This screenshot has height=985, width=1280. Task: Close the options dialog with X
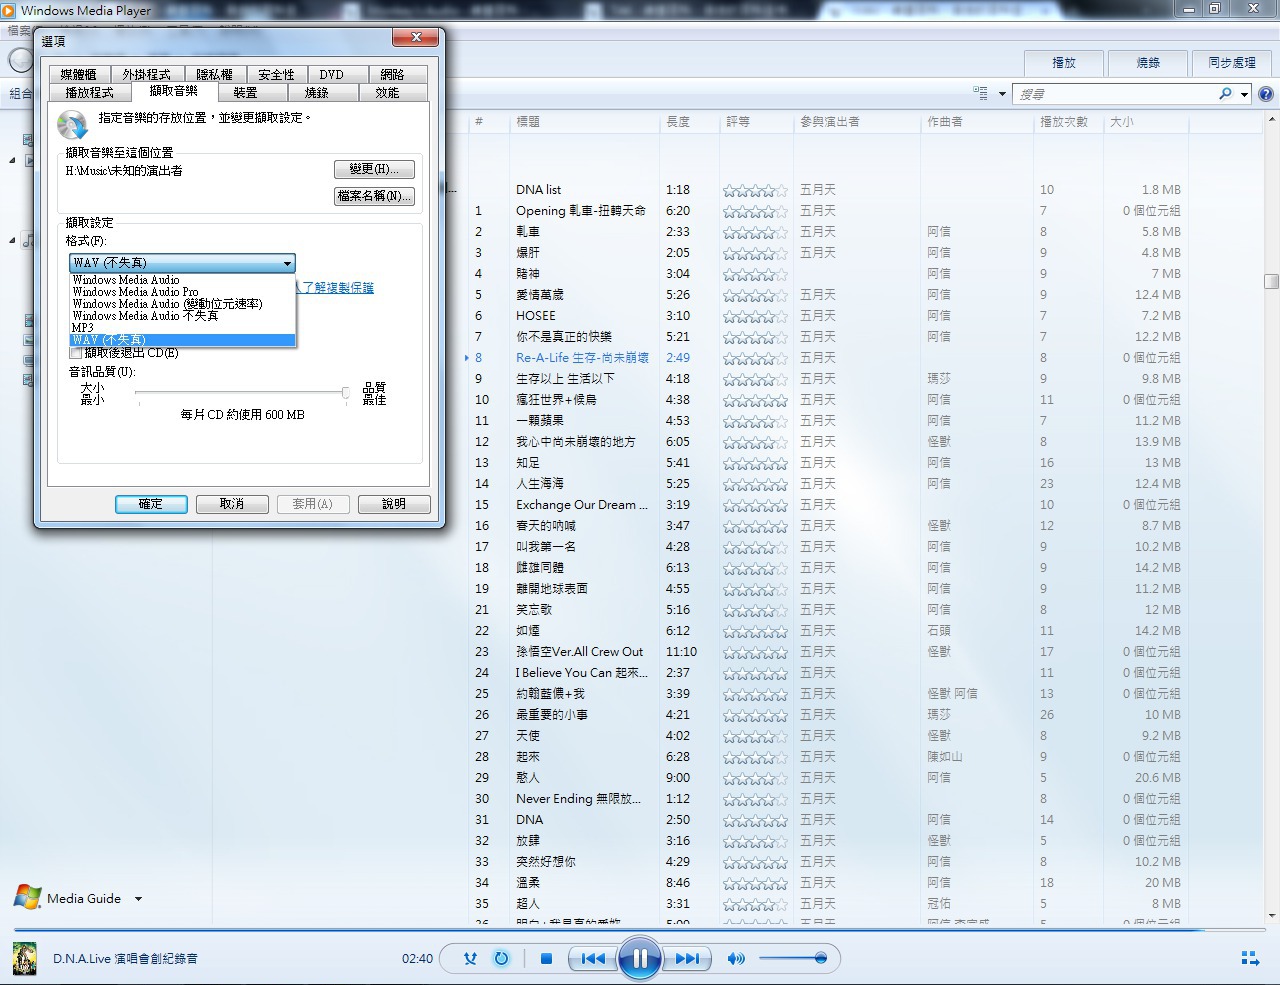(414, 38)
